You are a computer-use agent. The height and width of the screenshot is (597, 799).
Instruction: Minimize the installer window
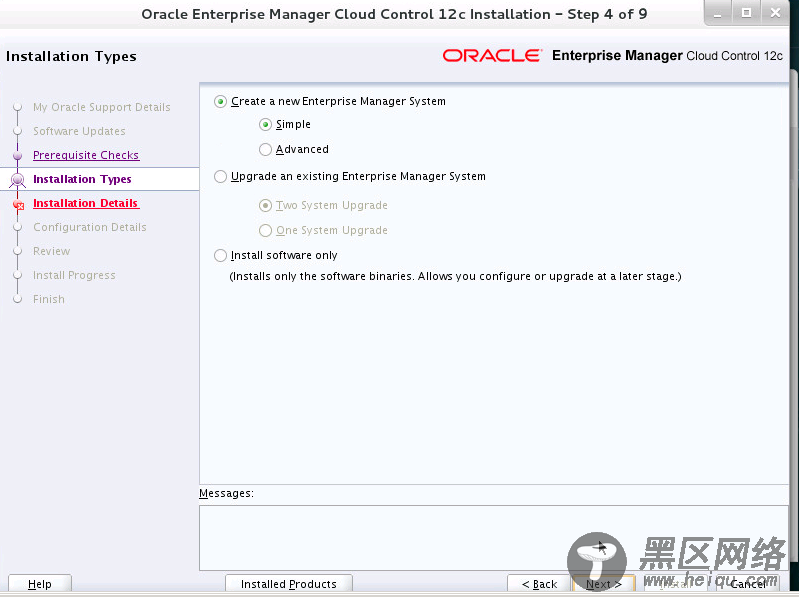tap(717, 14)
